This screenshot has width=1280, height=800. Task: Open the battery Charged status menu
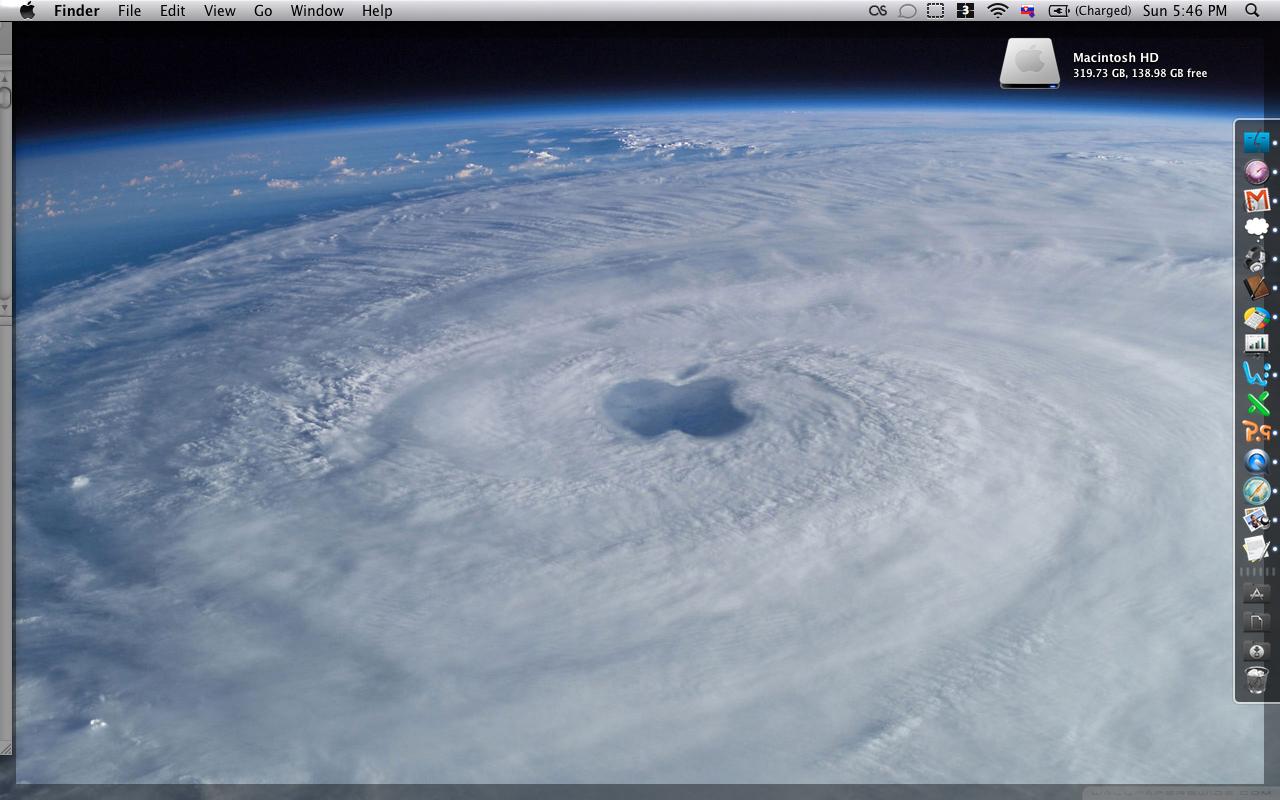(x=1089, y=11)
